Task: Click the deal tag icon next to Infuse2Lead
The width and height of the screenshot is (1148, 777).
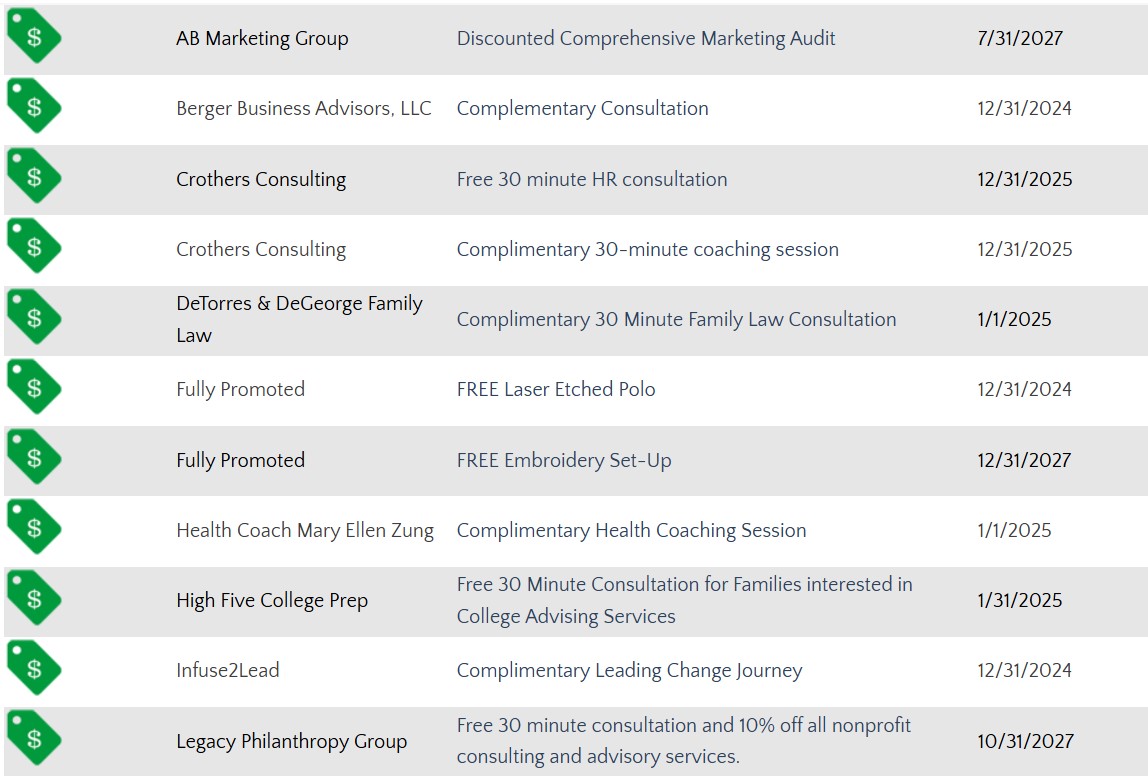Action: pos(34,667)
